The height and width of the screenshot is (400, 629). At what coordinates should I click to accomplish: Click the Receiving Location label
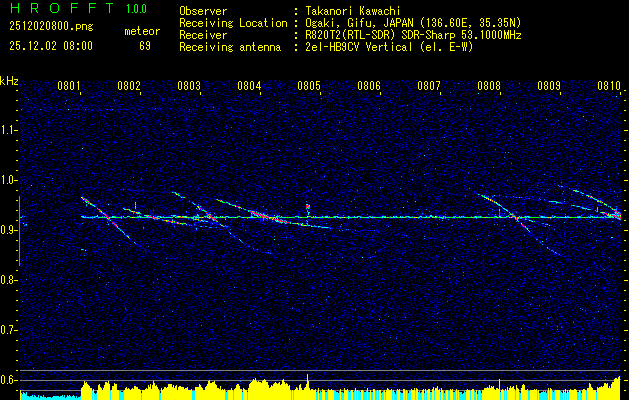pyautogui.click(x=233, y=23)
